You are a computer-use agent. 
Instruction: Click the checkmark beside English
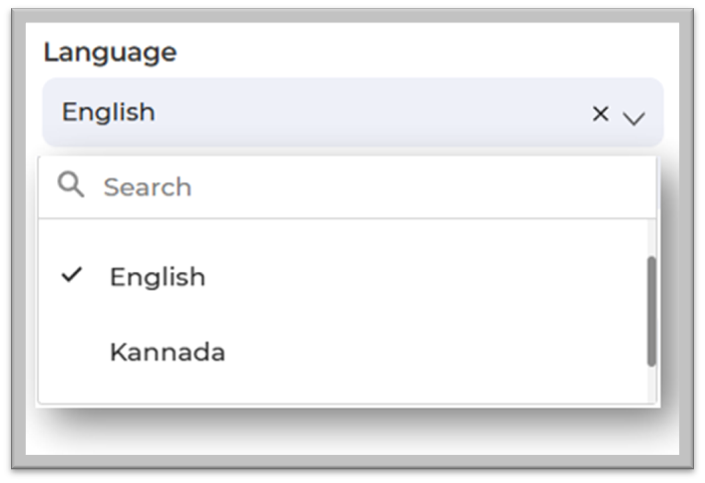tap(70, 275)
